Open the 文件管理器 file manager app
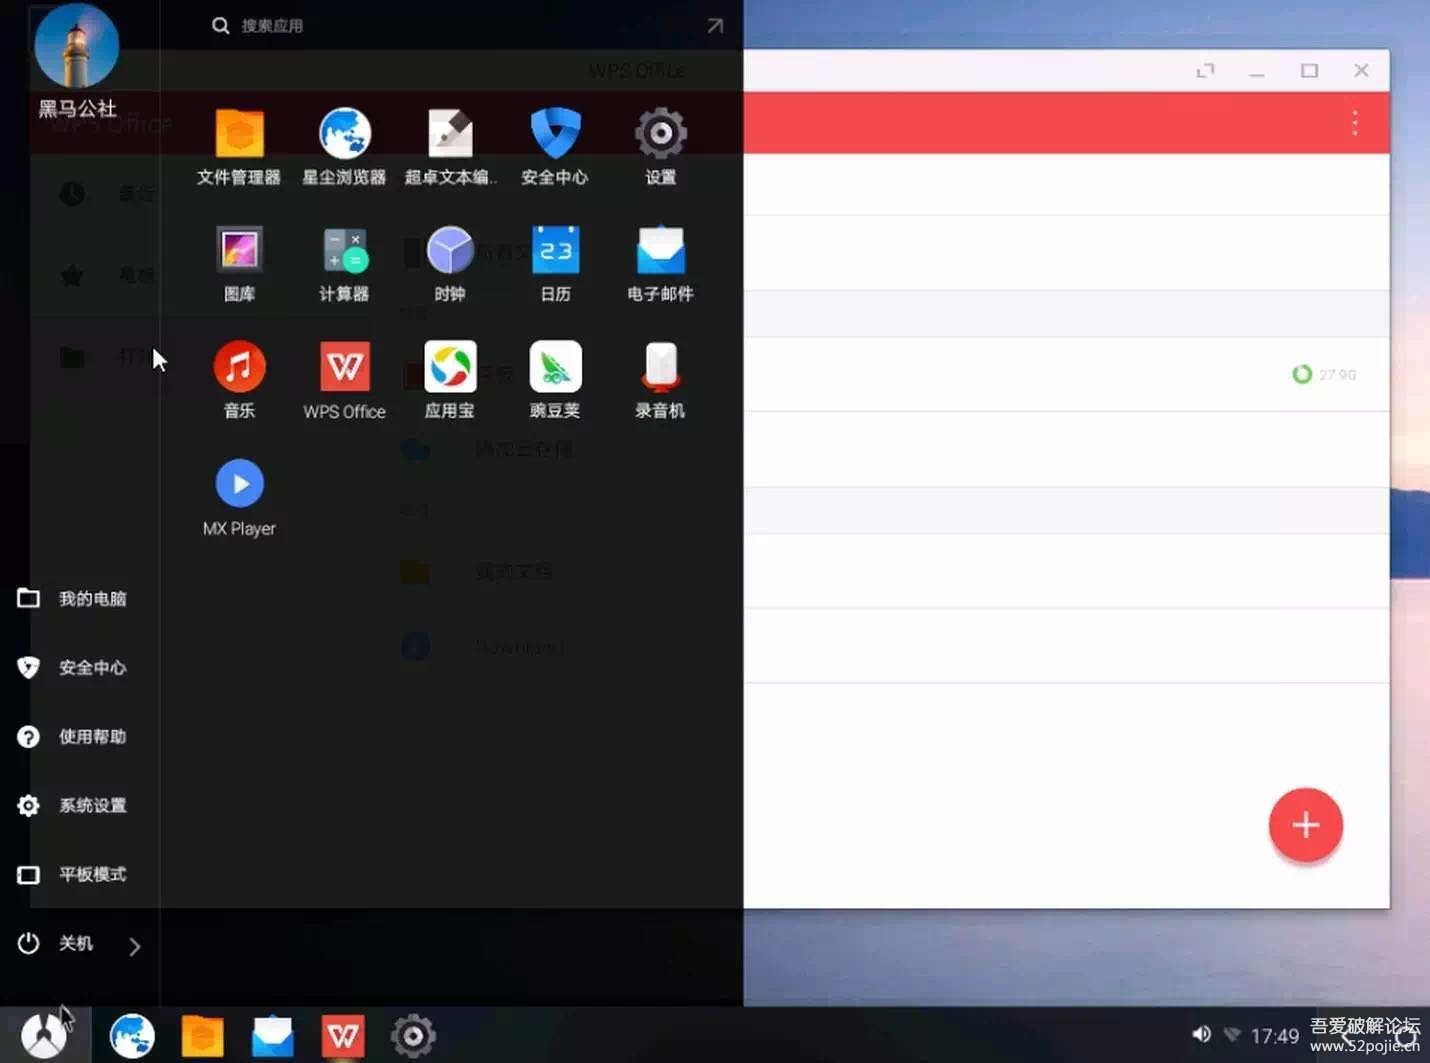The image size is (1430, 1063). [x=239, y=134]
